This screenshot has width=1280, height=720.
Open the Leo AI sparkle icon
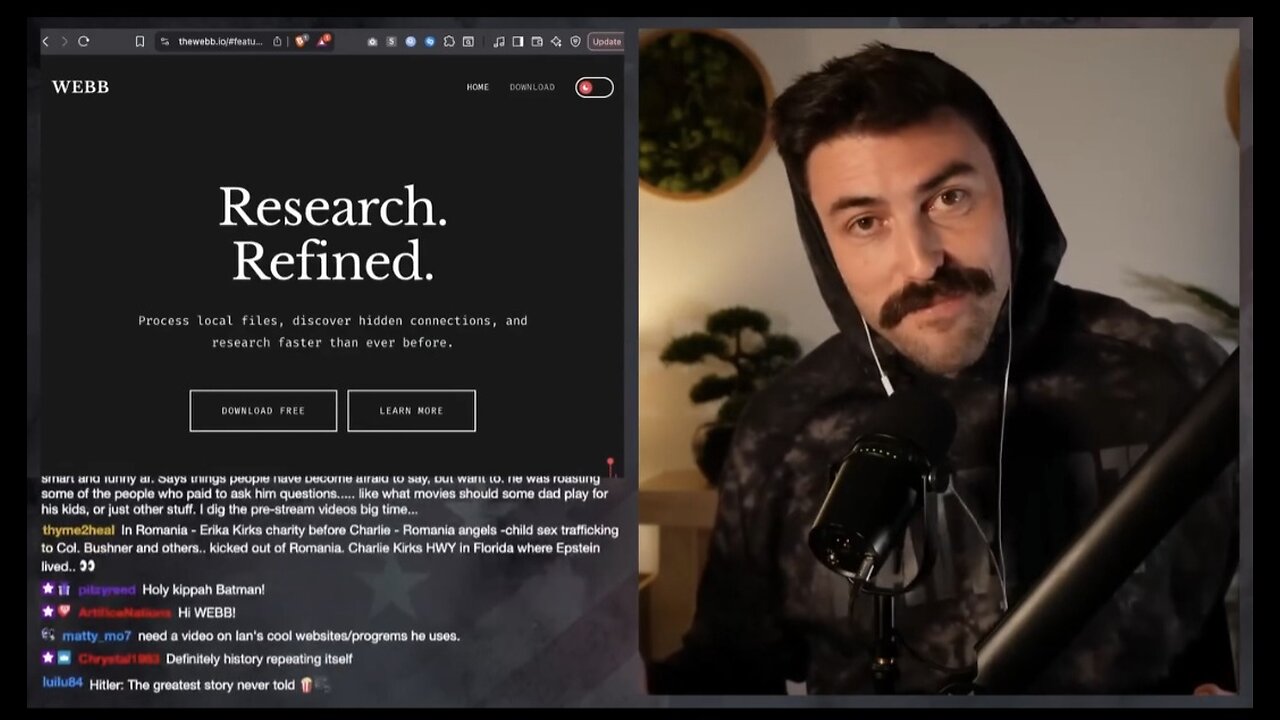tap(556, 42)
